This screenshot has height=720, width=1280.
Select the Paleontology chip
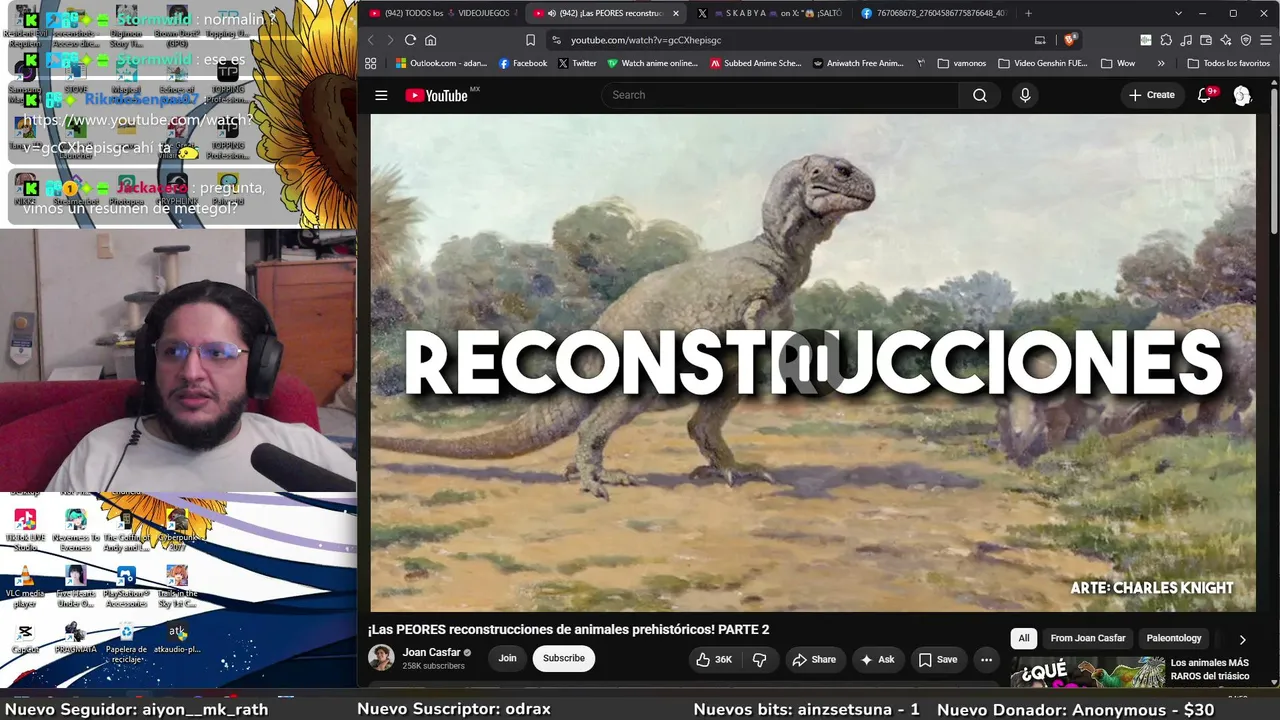1174,638
